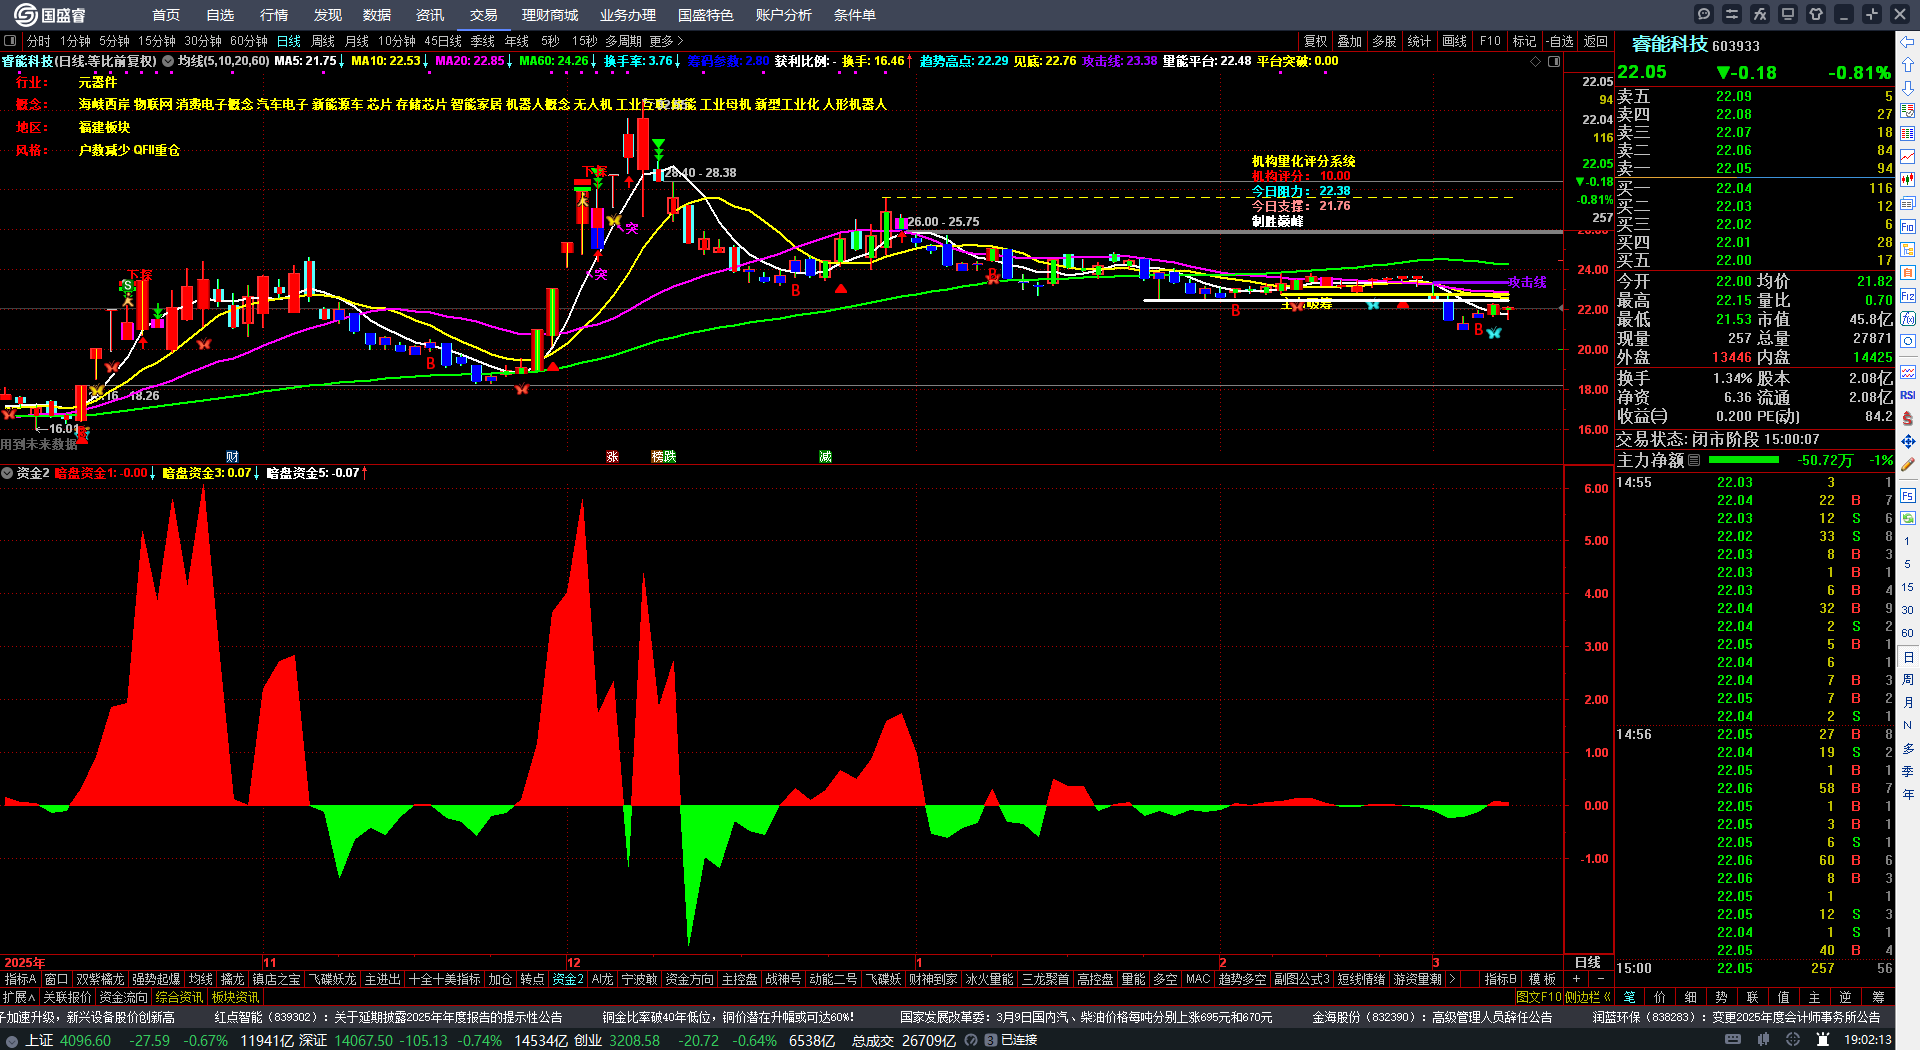Click the red dollar sign sidebar icon
Image resolution: width=1920 pixels, height=1050 pixels.
[1908, 418]
